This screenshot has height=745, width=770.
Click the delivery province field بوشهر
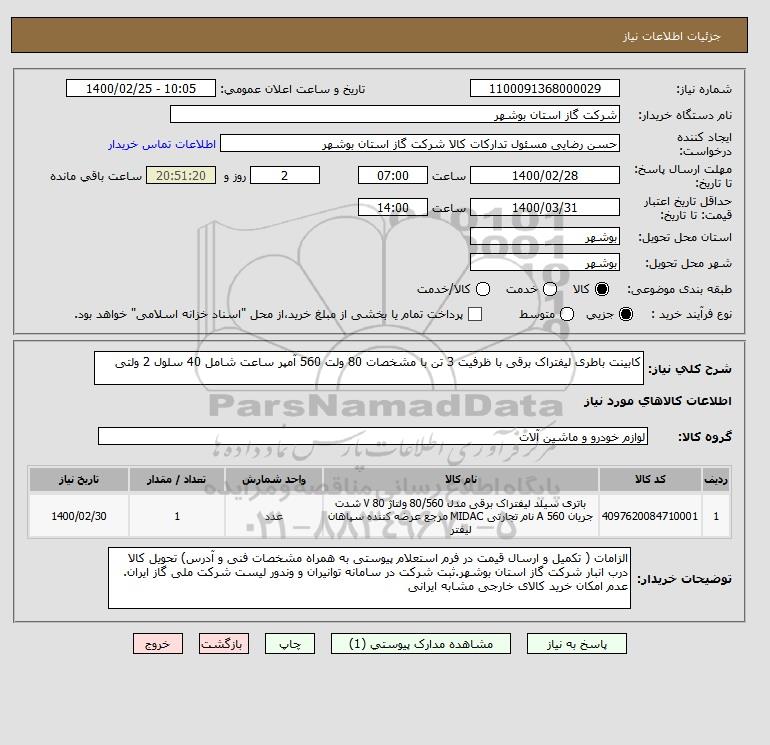click(545, 237)
